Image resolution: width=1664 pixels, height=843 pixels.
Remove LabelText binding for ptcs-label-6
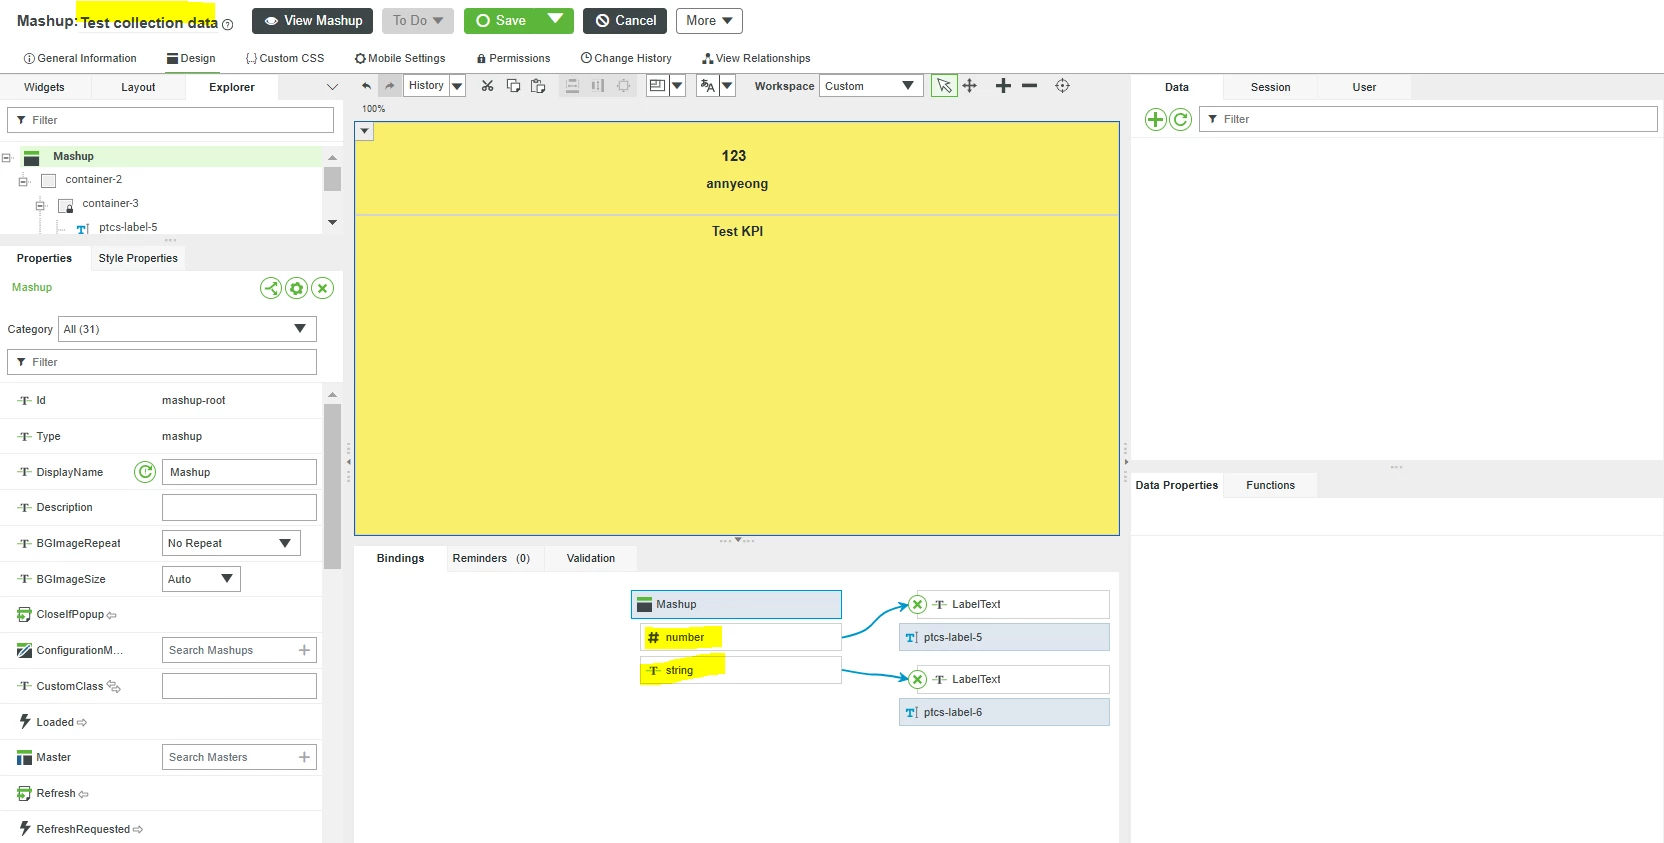[917, 679]
